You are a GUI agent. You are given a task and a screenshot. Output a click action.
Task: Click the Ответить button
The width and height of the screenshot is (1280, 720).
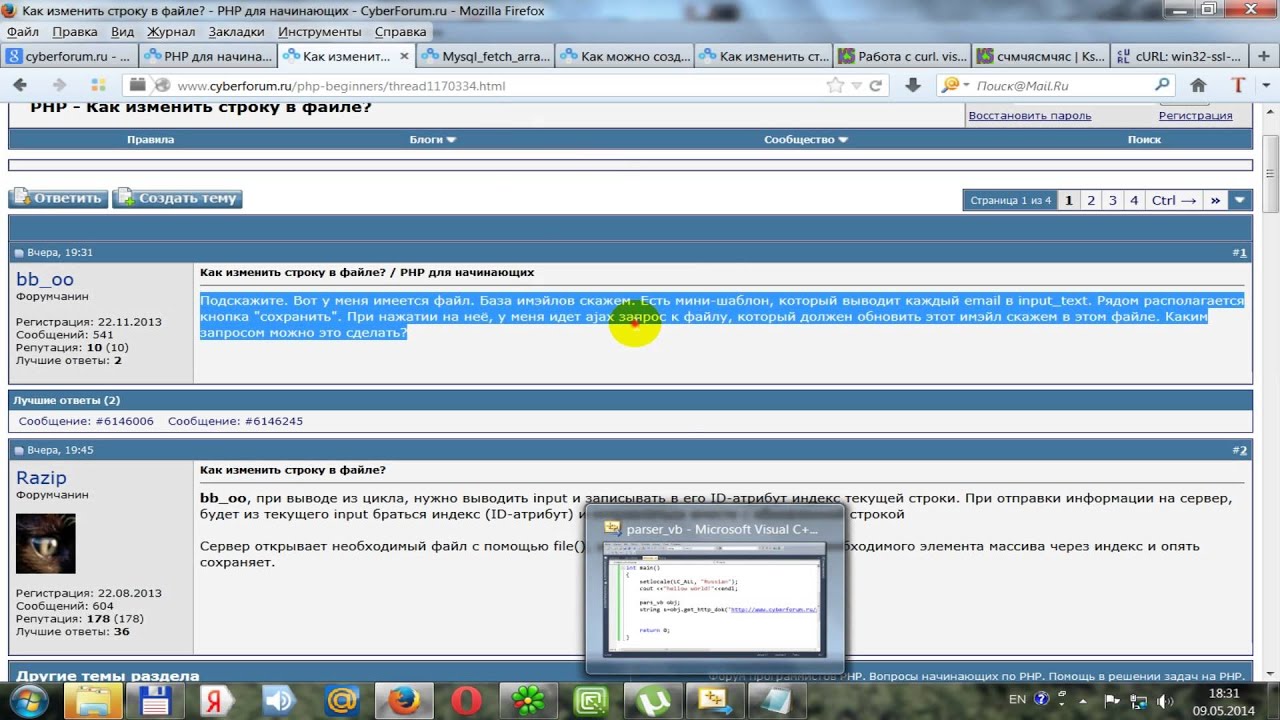click(x=58, y=198)
